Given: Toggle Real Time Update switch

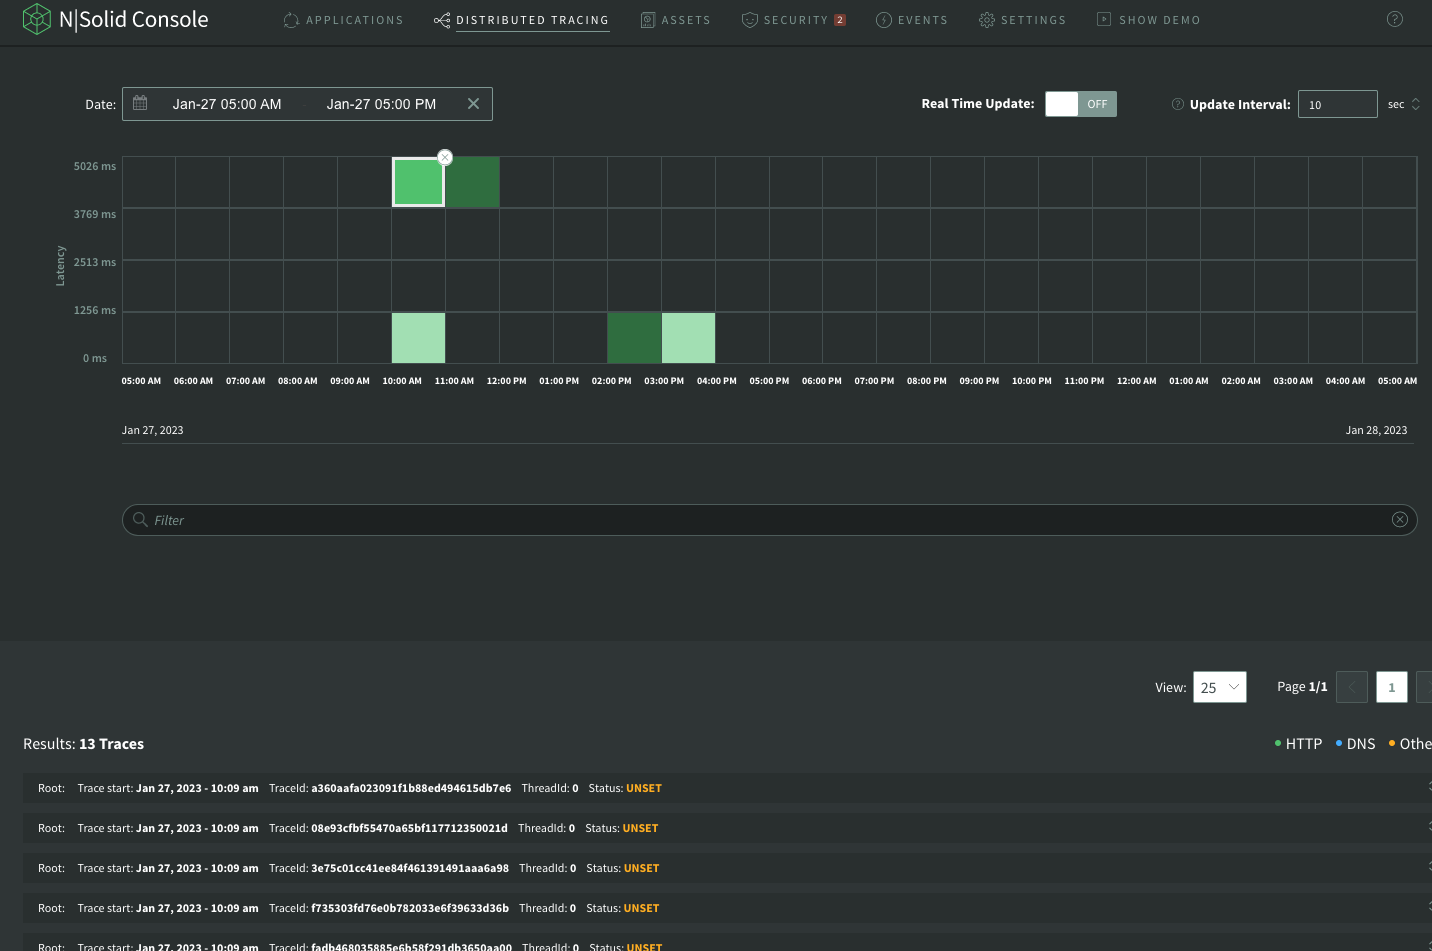Looking at the screenshot, I should click(1080, 104).
